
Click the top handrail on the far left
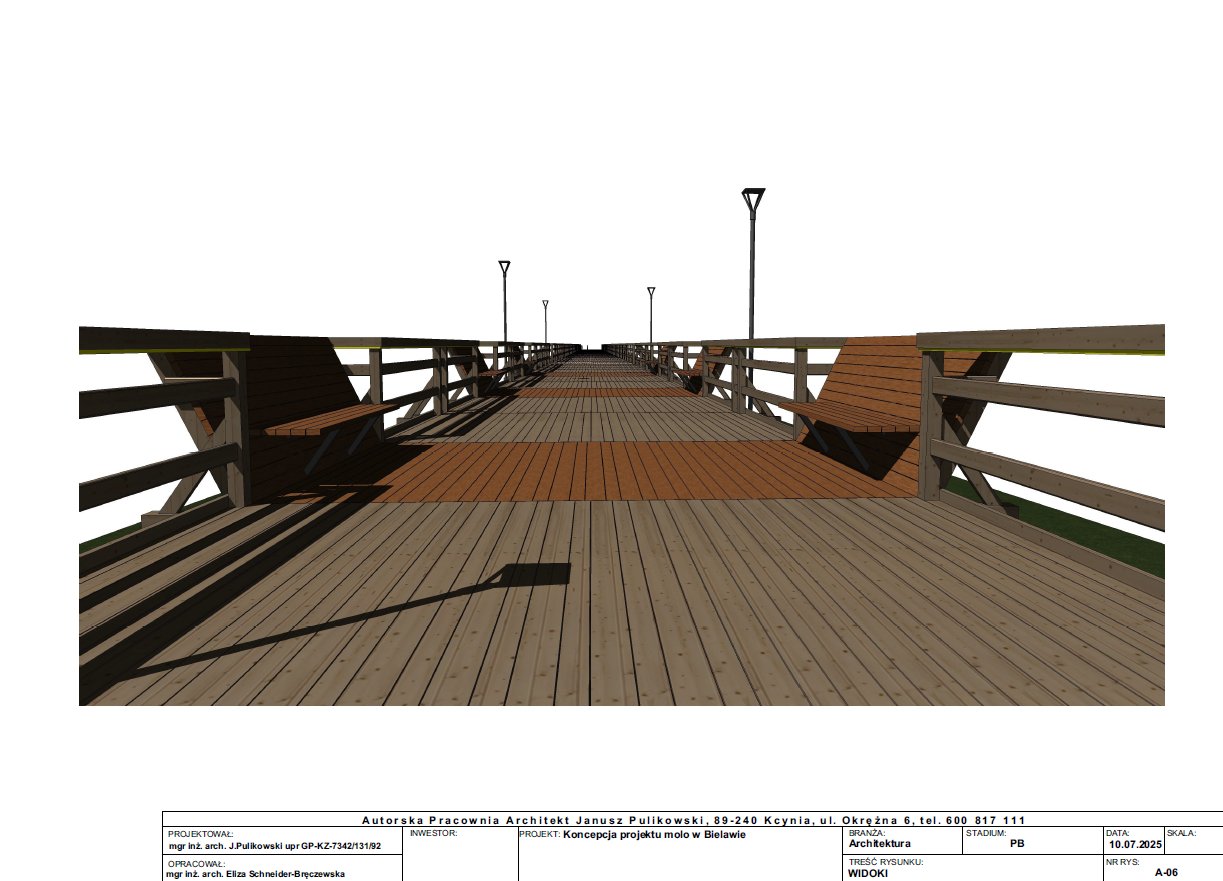pyautogui.click(x=163, y=340)
